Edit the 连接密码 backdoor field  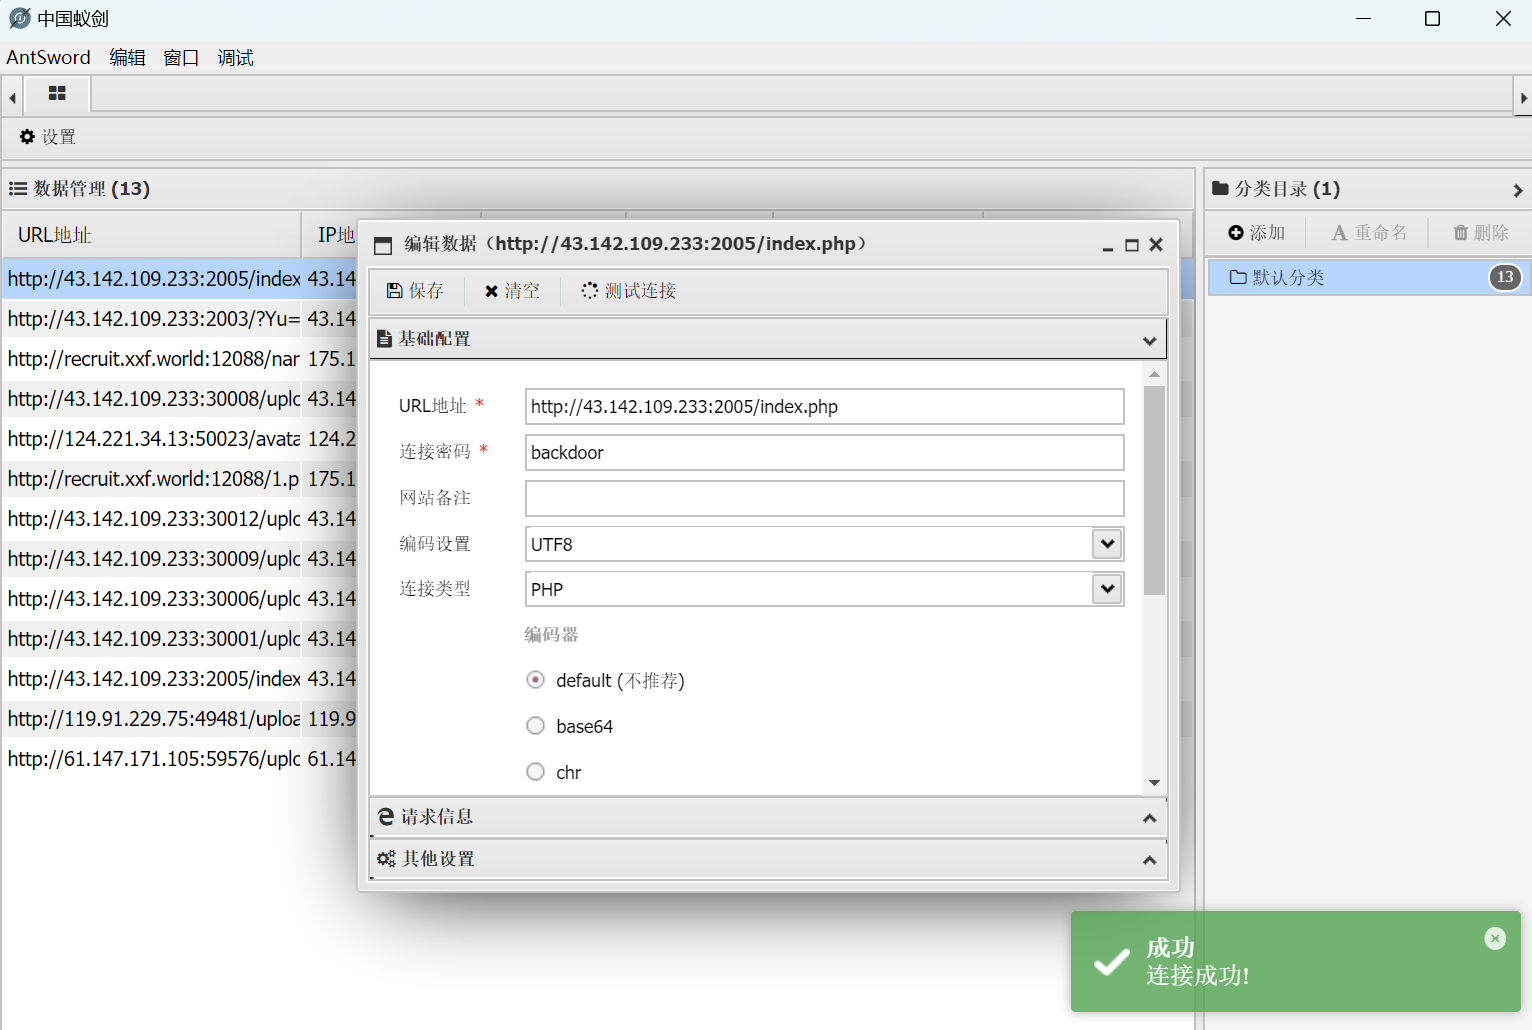click(825, 453)
